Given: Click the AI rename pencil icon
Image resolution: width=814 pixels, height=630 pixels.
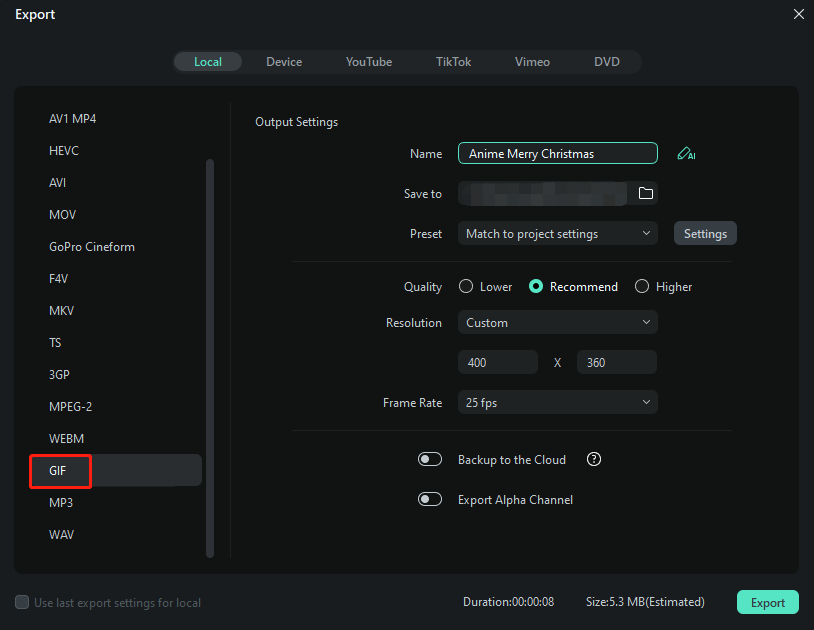Looking at the screenshot, I should (x=686, y=154).
